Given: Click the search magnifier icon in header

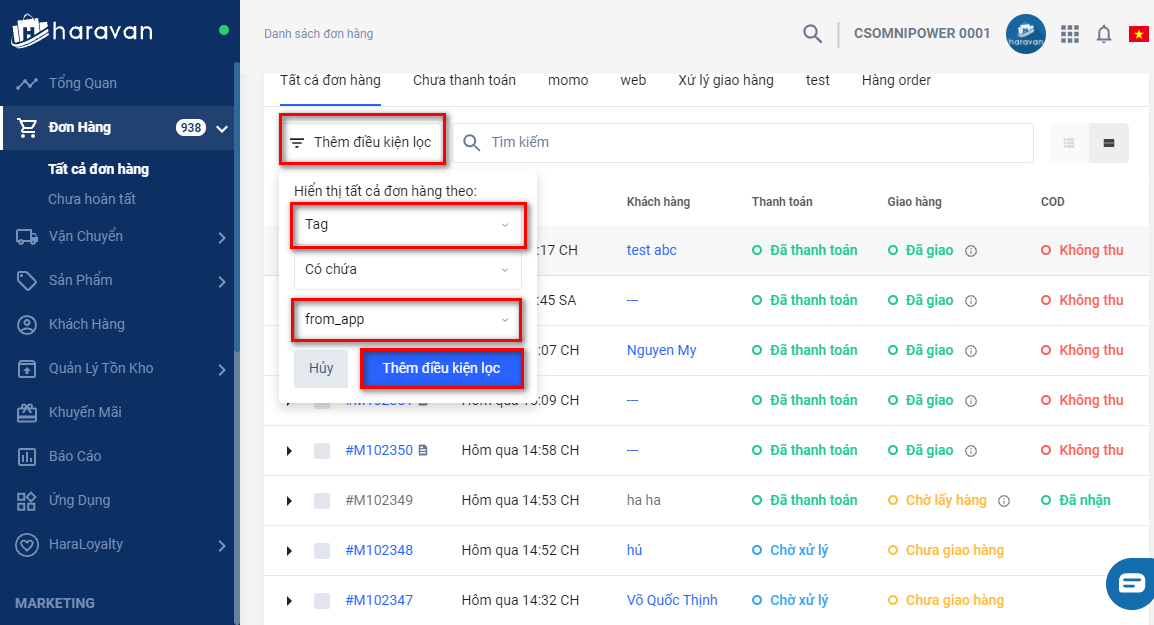Looking at the screenshot, I should (812, 34).
